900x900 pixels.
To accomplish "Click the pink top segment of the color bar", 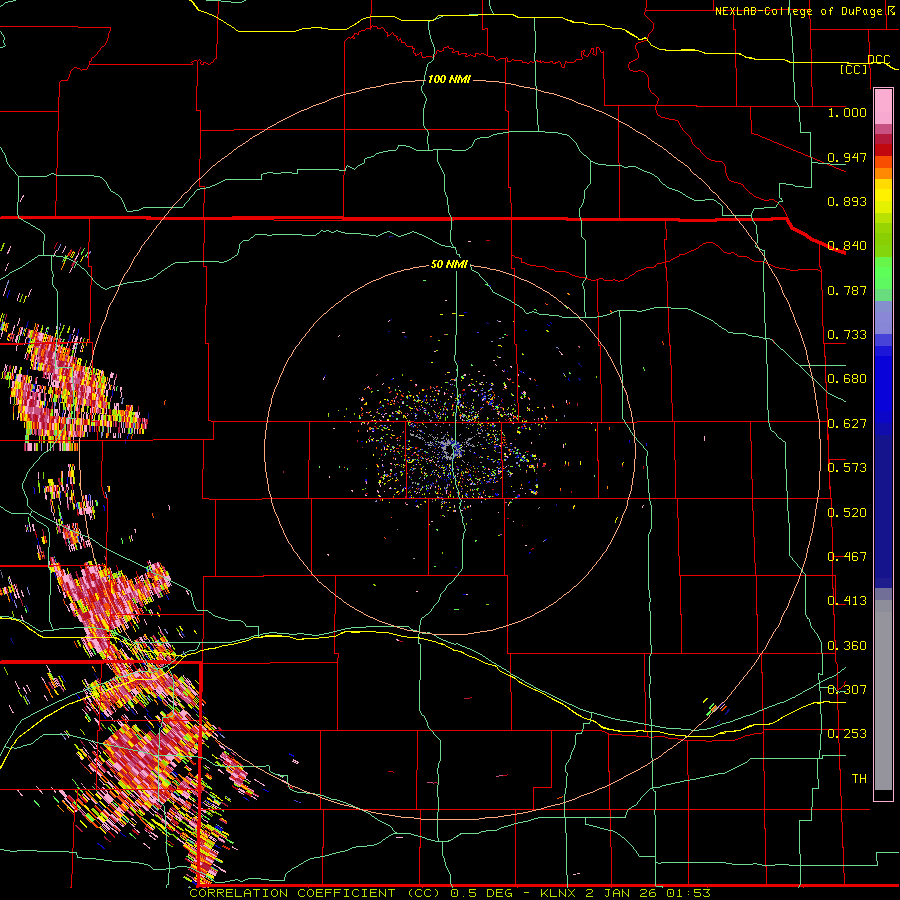I will click(883, 107).
